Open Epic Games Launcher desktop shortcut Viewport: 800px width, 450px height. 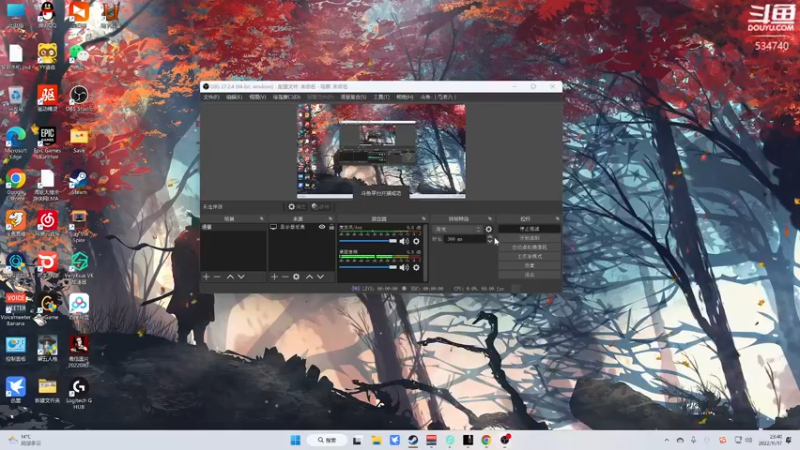point(47,142)
